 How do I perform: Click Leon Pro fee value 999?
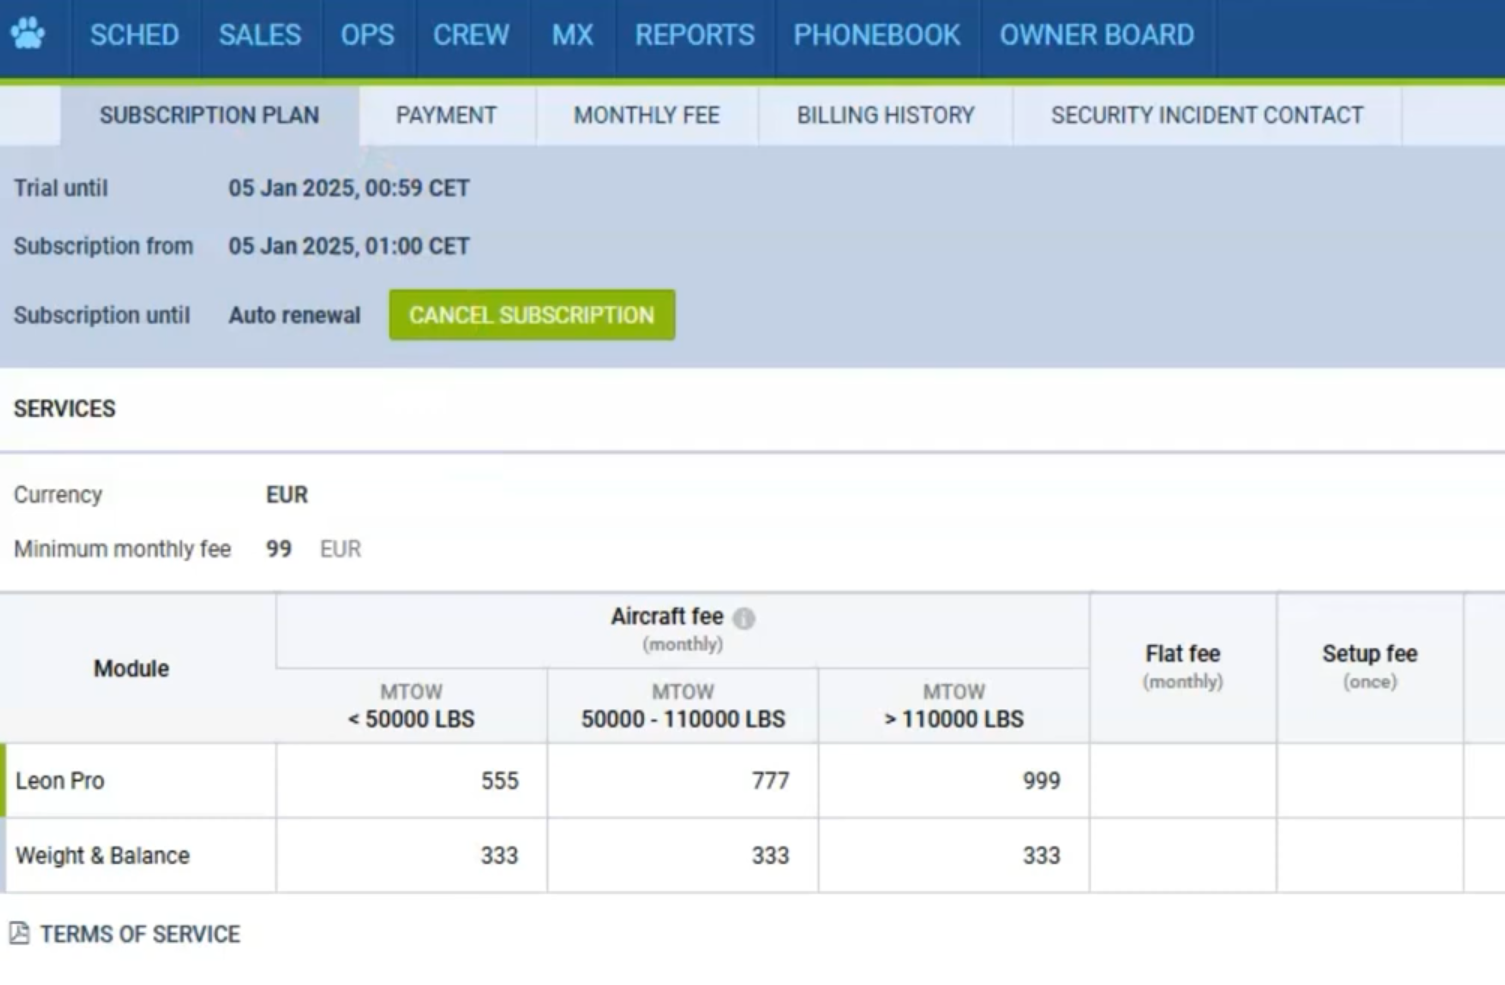click(1042, 781)
